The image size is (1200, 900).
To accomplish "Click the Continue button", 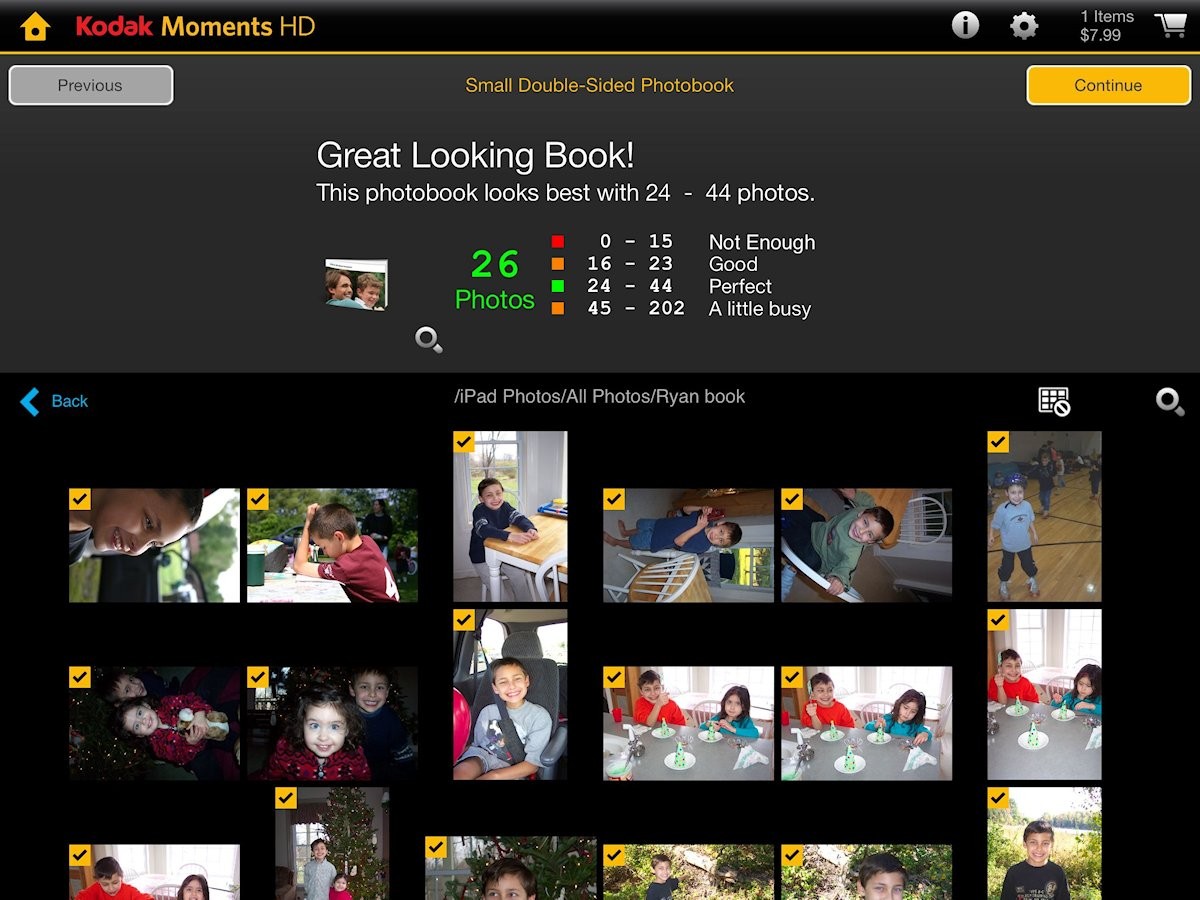I will [x=1108, y=85].
